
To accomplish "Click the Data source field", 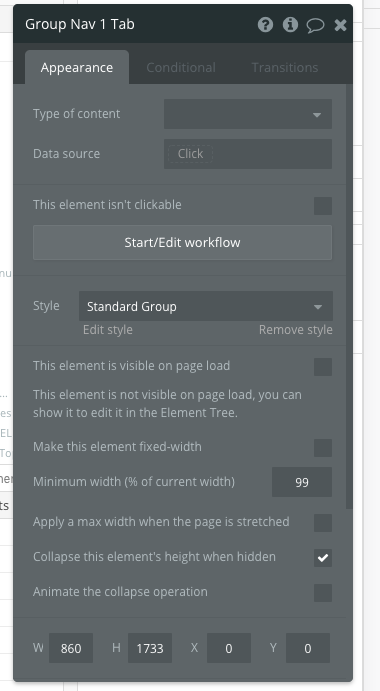I will pyautogui.click(x=248, y=154).
